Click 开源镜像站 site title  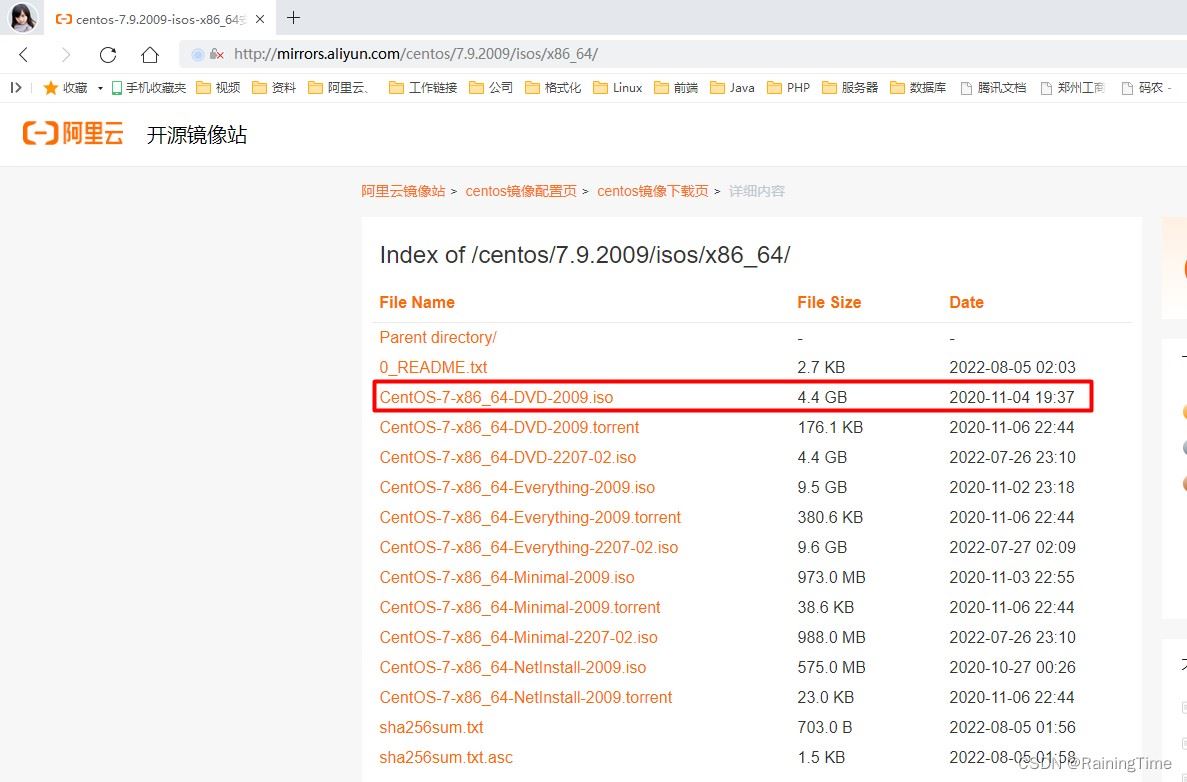tap(197, 135)
